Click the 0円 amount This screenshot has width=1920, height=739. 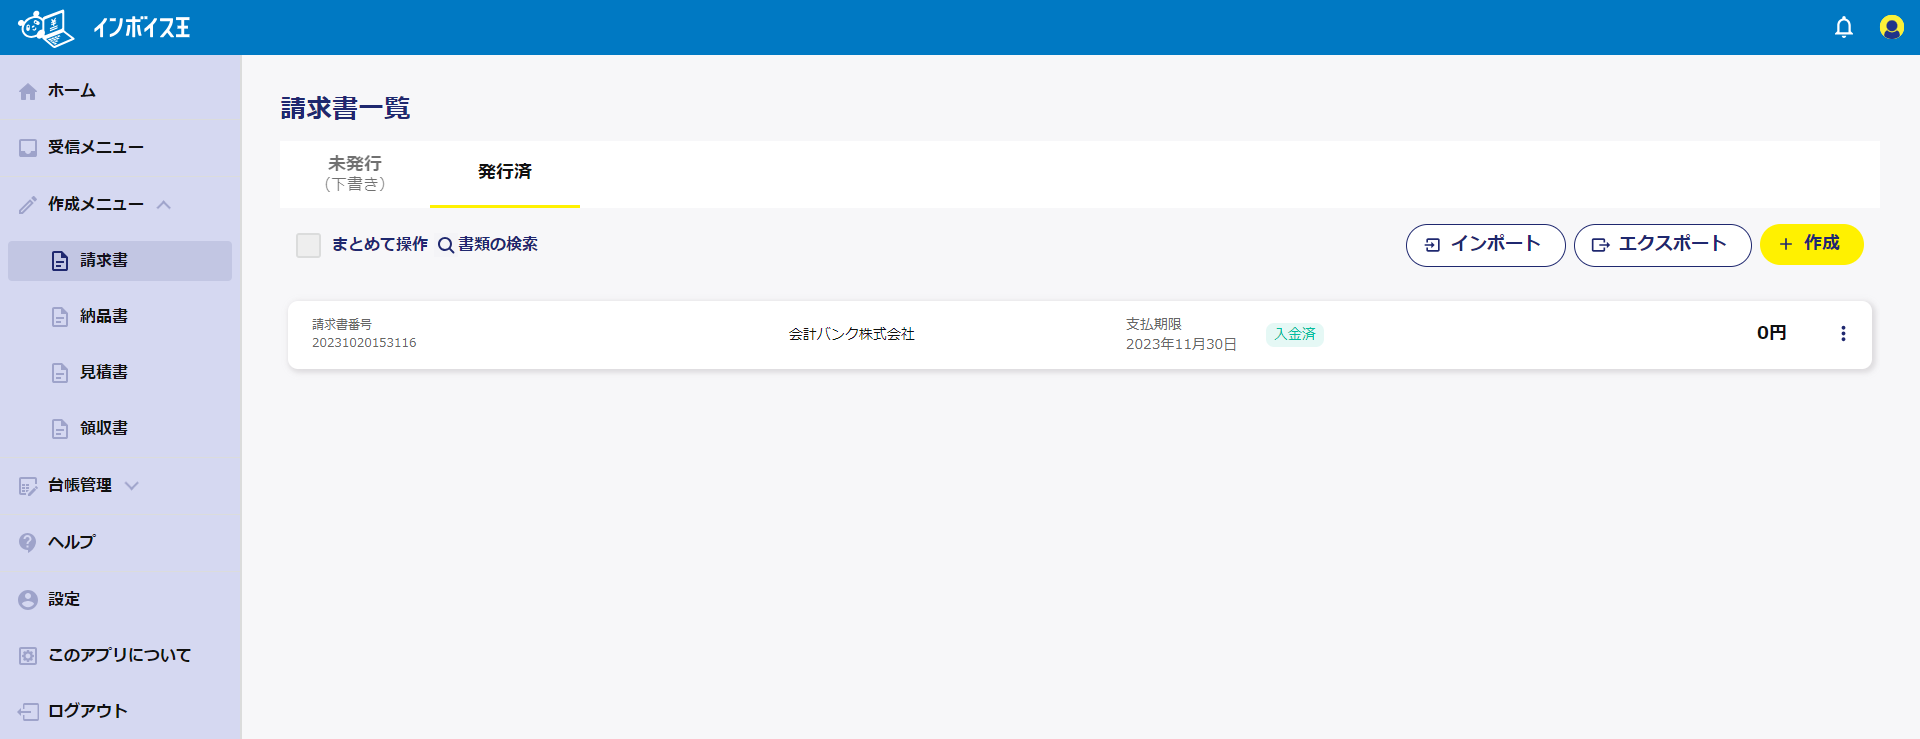click(1771, 333)
